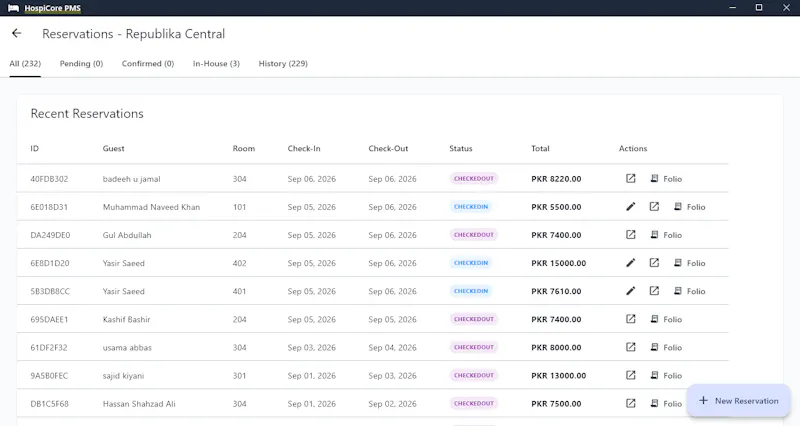
Task: Close the HospiCore PMS window
Action: point(786,8)
